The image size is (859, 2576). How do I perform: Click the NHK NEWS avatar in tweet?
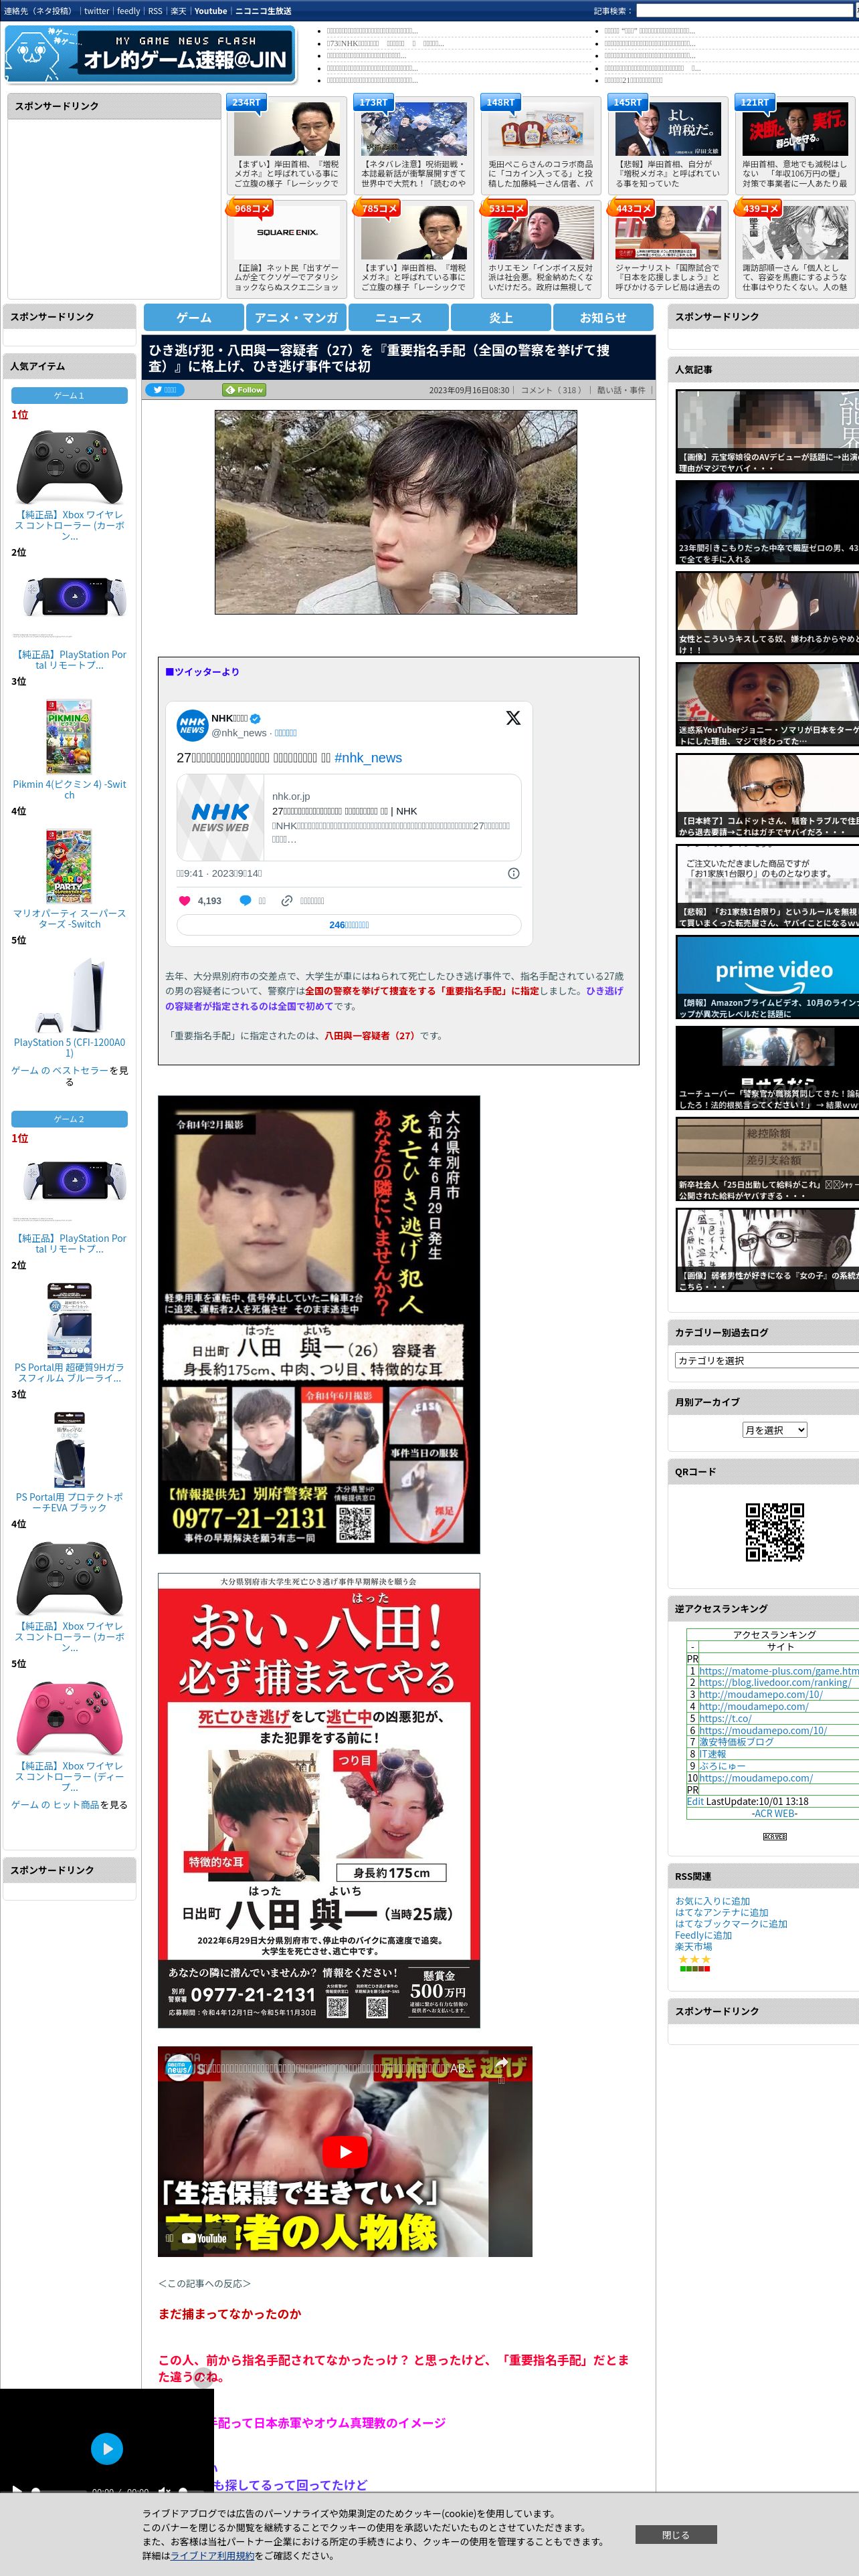192,725
